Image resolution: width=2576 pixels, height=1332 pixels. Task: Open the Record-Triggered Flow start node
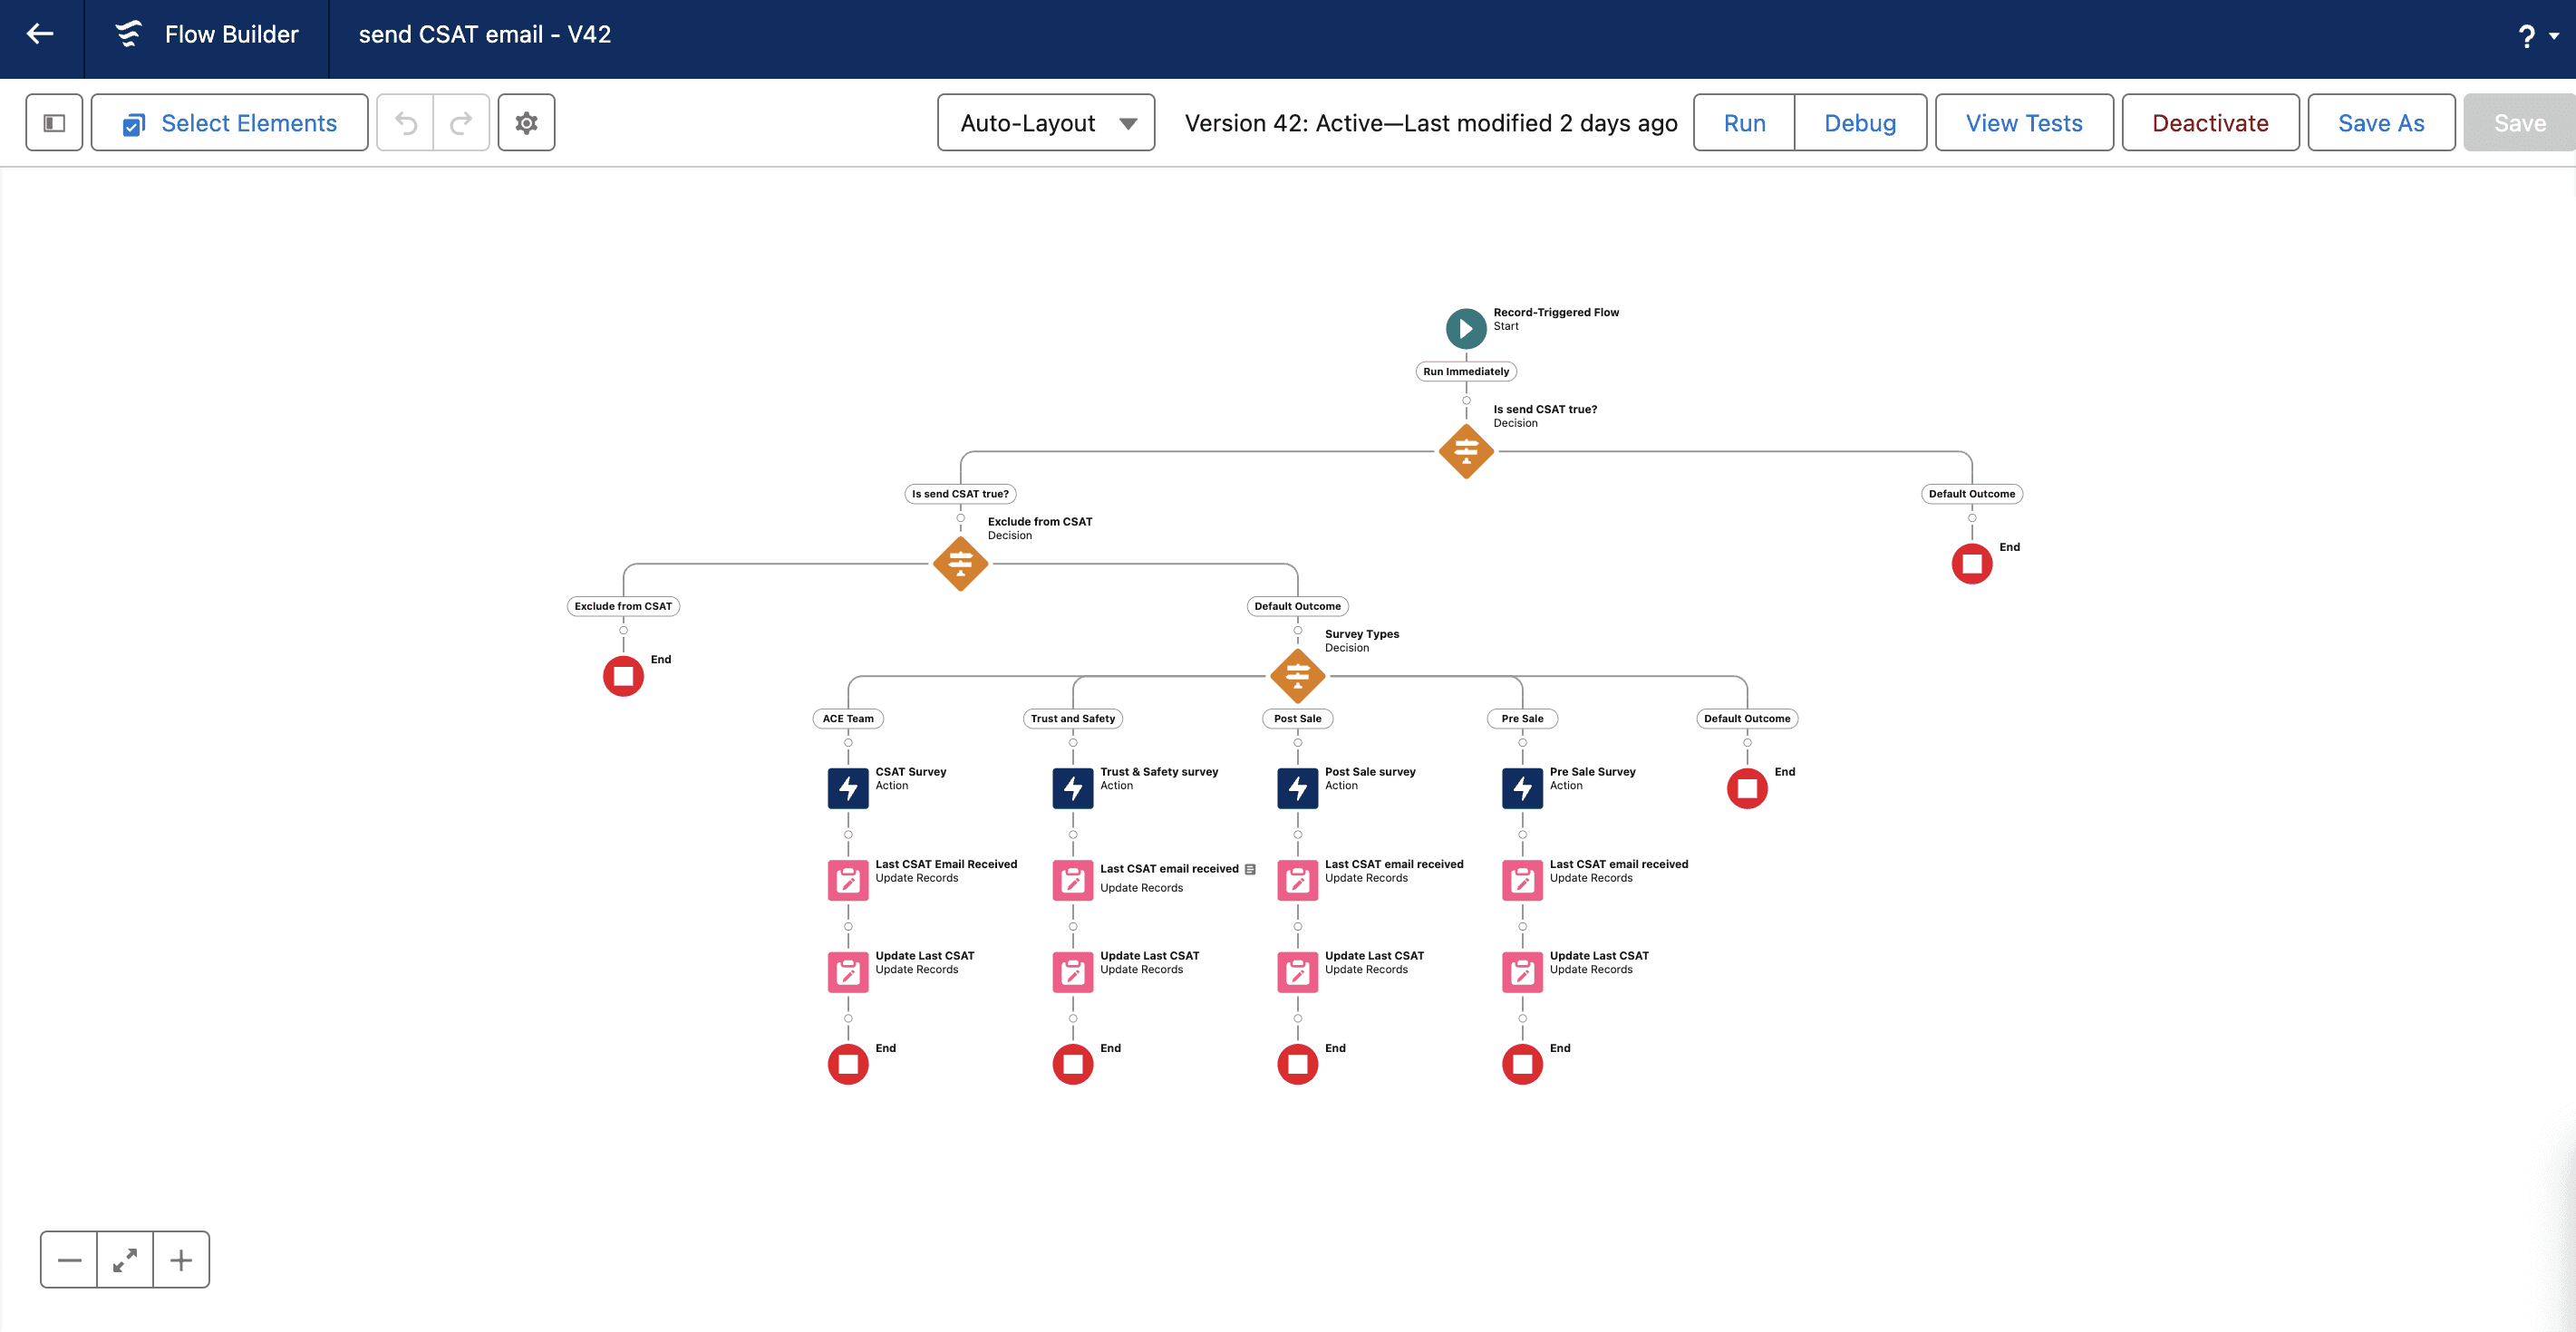(1465, 328)
